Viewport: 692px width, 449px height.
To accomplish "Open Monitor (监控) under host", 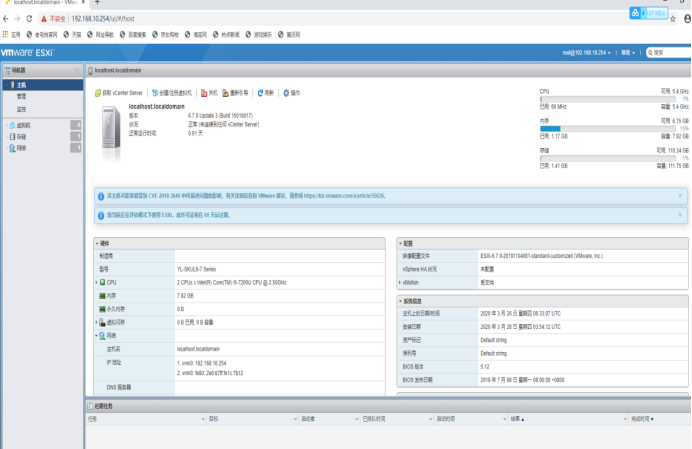I will (22, 108).
